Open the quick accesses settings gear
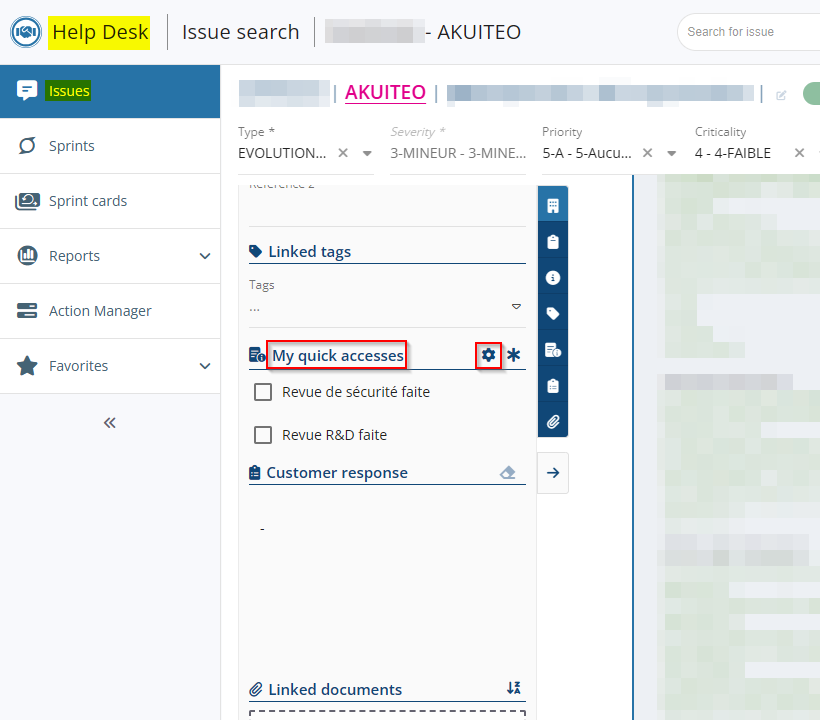 [x=488, y=355]
